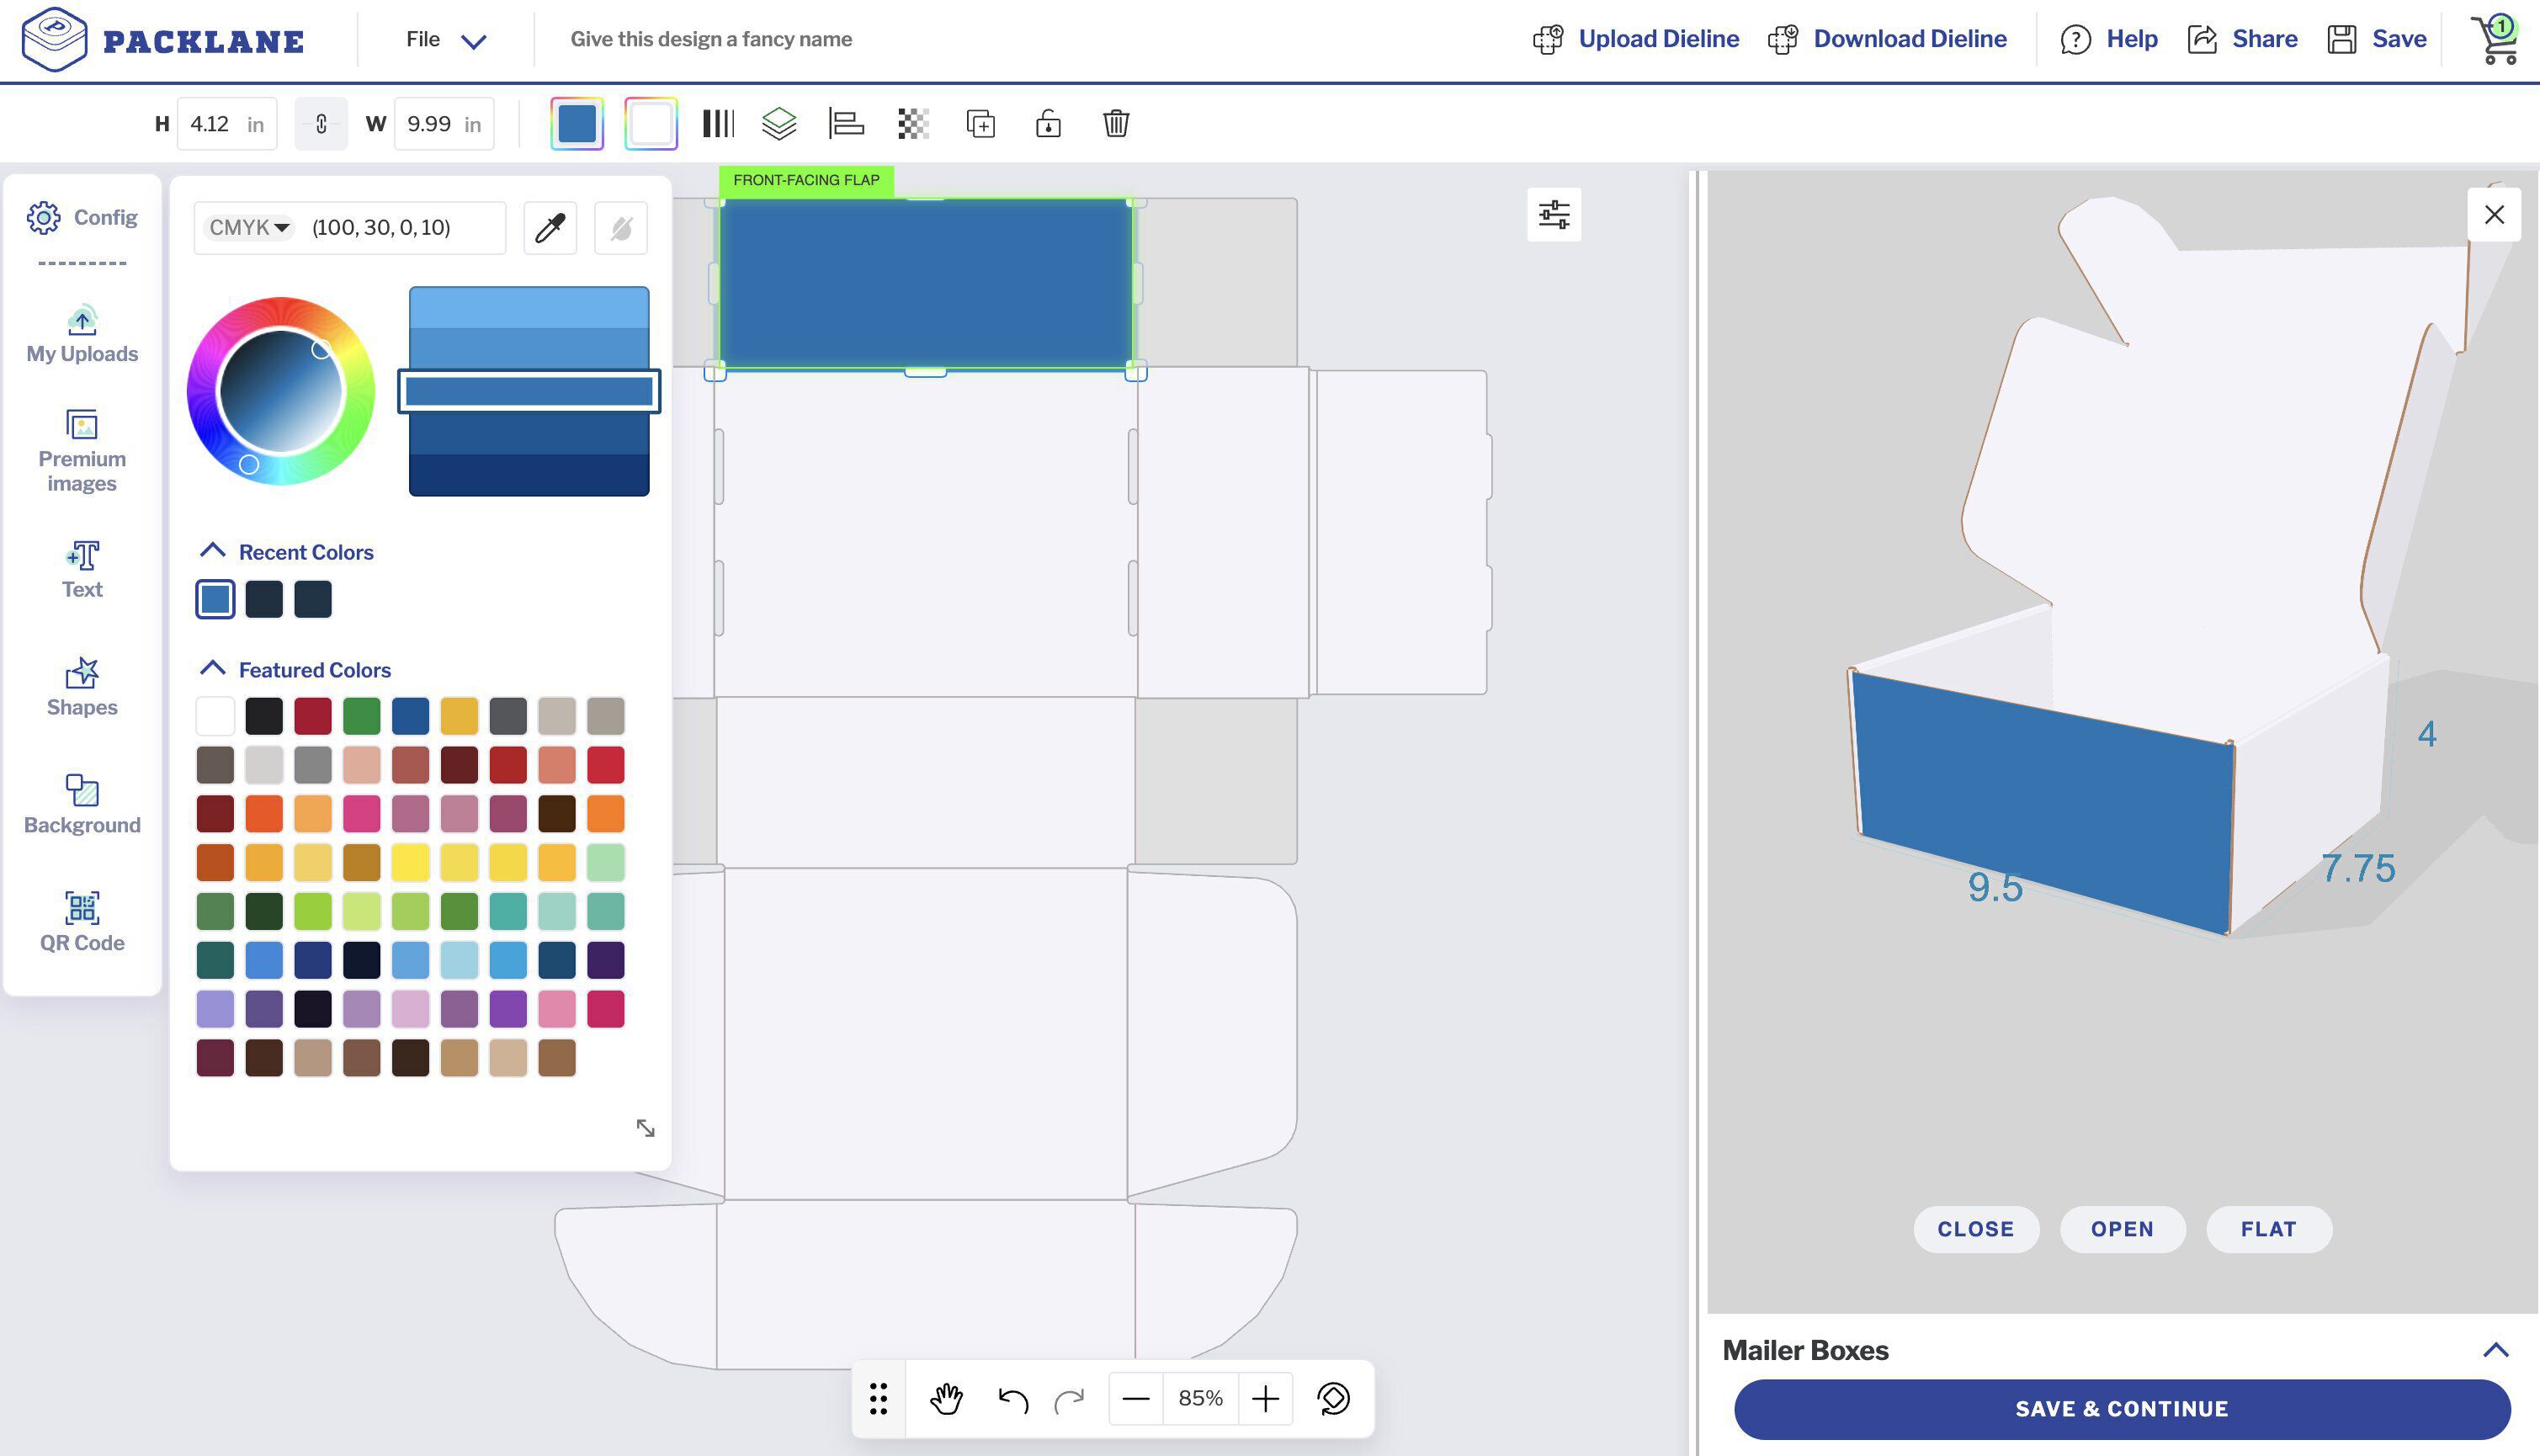
Task: Open the Shapes panel
Action: (82, 688)
